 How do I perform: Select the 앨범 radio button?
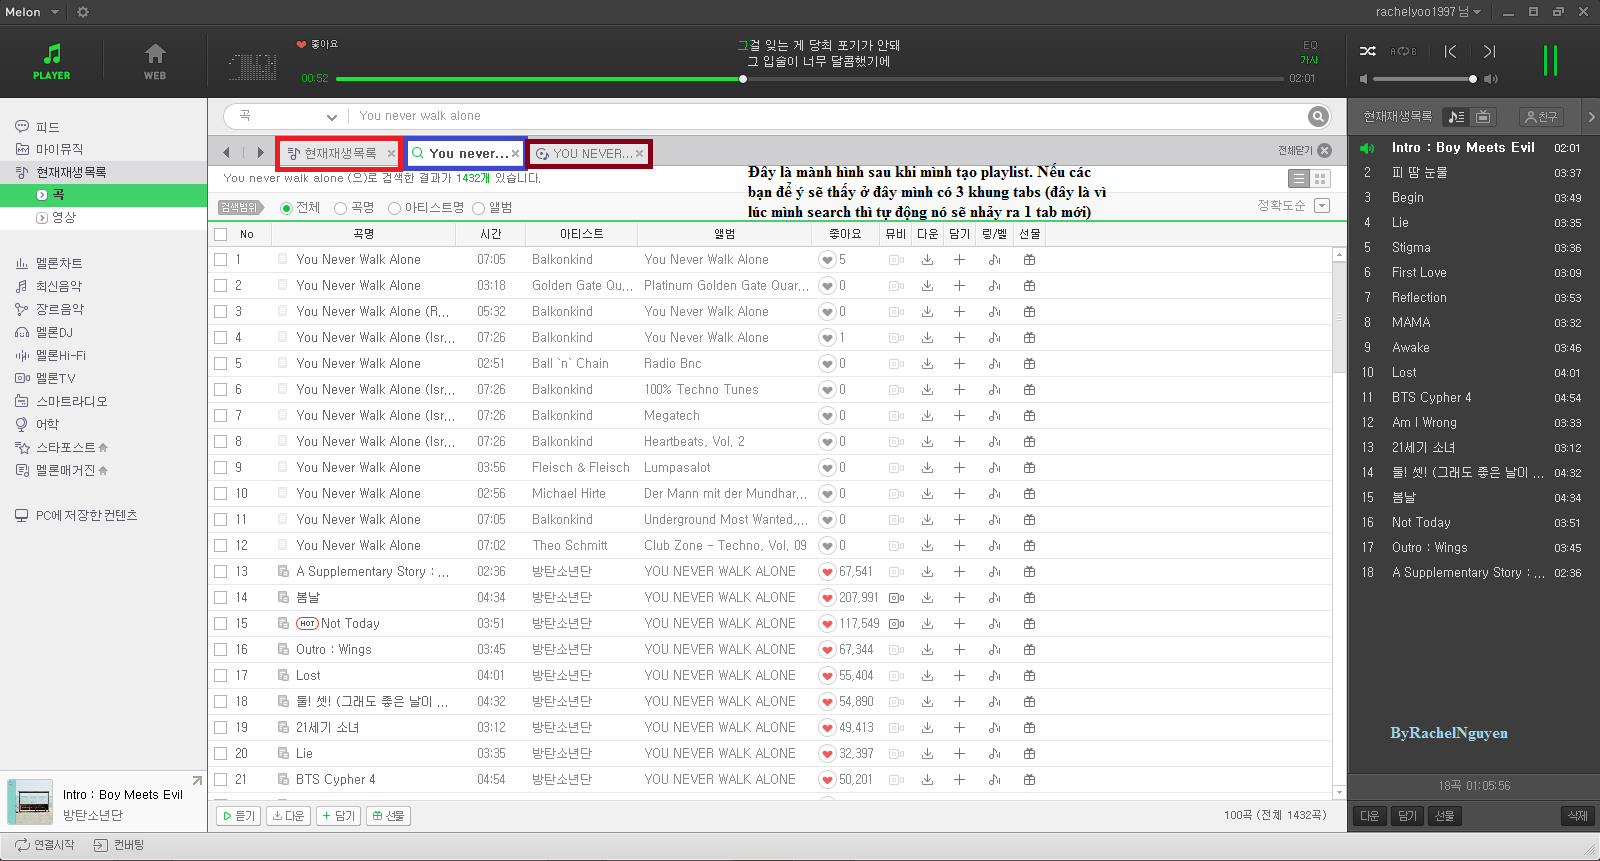(x=478, y=208)
